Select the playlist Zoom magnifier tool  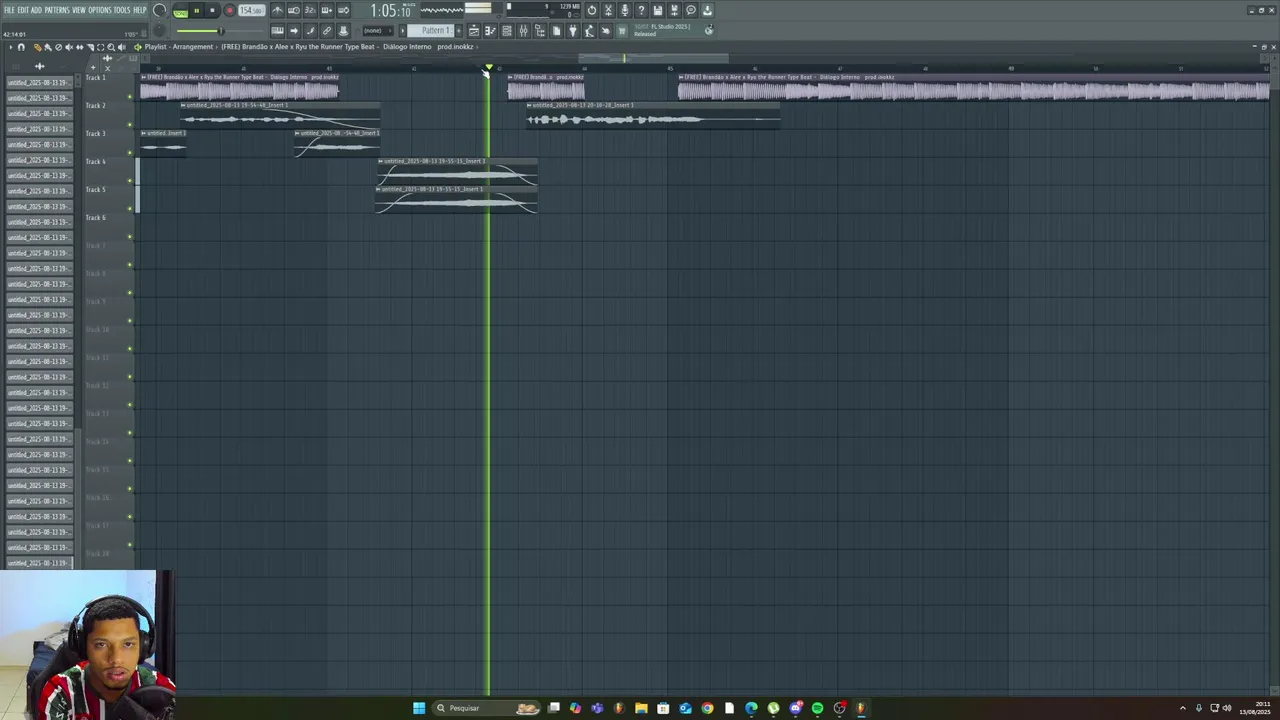(x=111, y=47)
